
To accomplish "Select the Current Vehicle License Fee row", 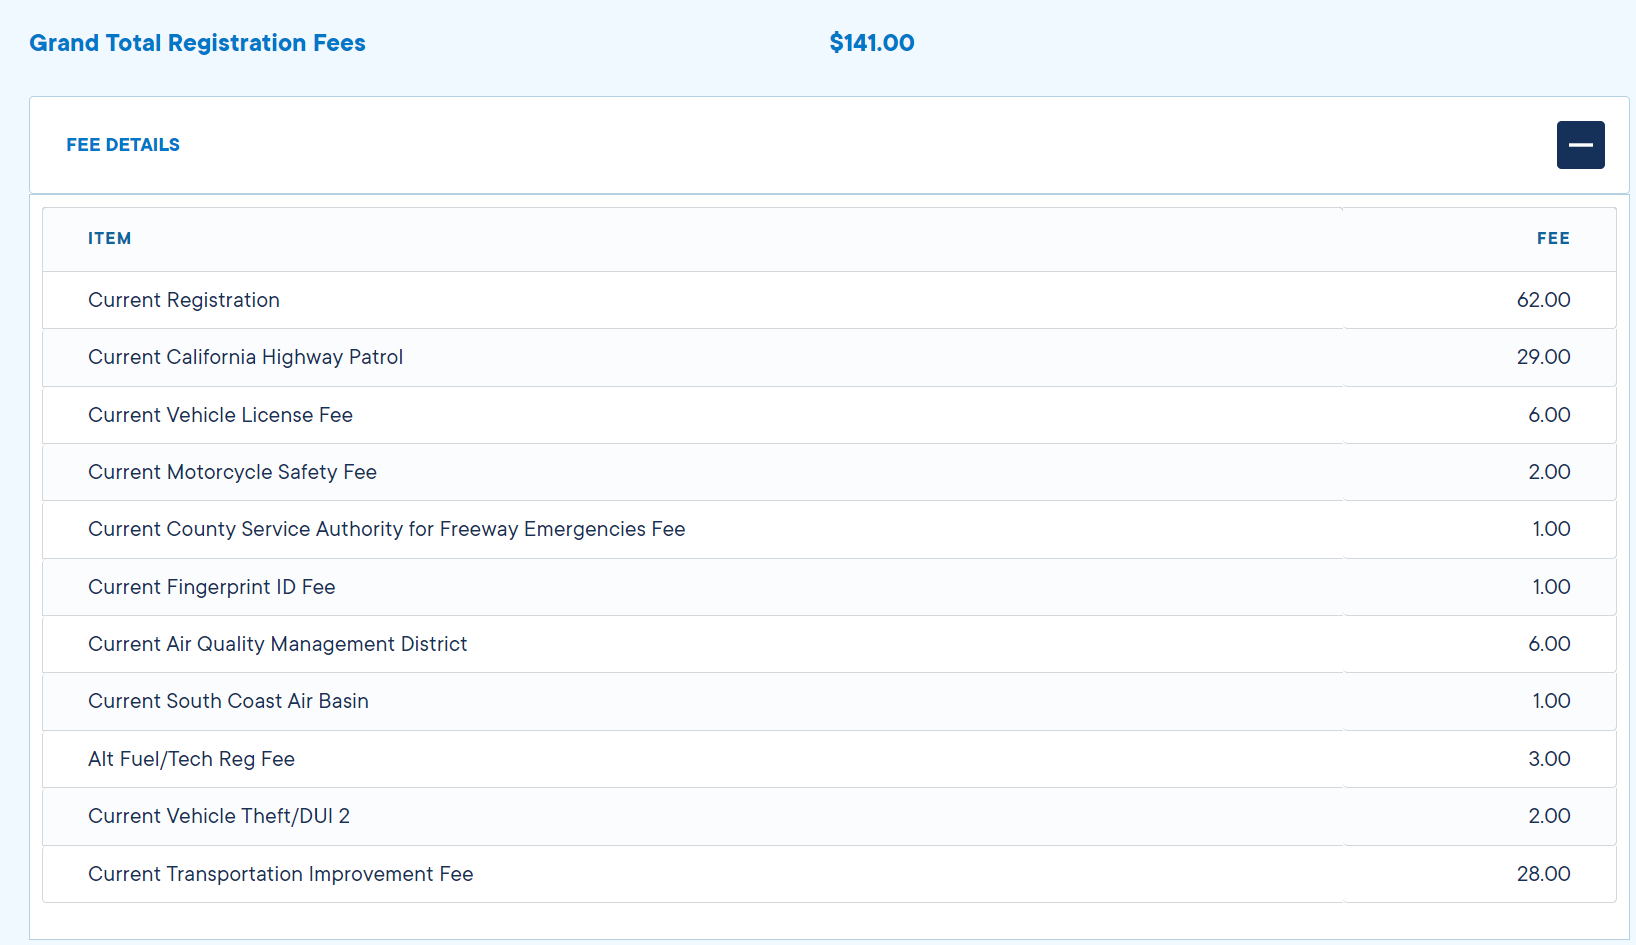I will pyautogui.click(x=220, y=415).
